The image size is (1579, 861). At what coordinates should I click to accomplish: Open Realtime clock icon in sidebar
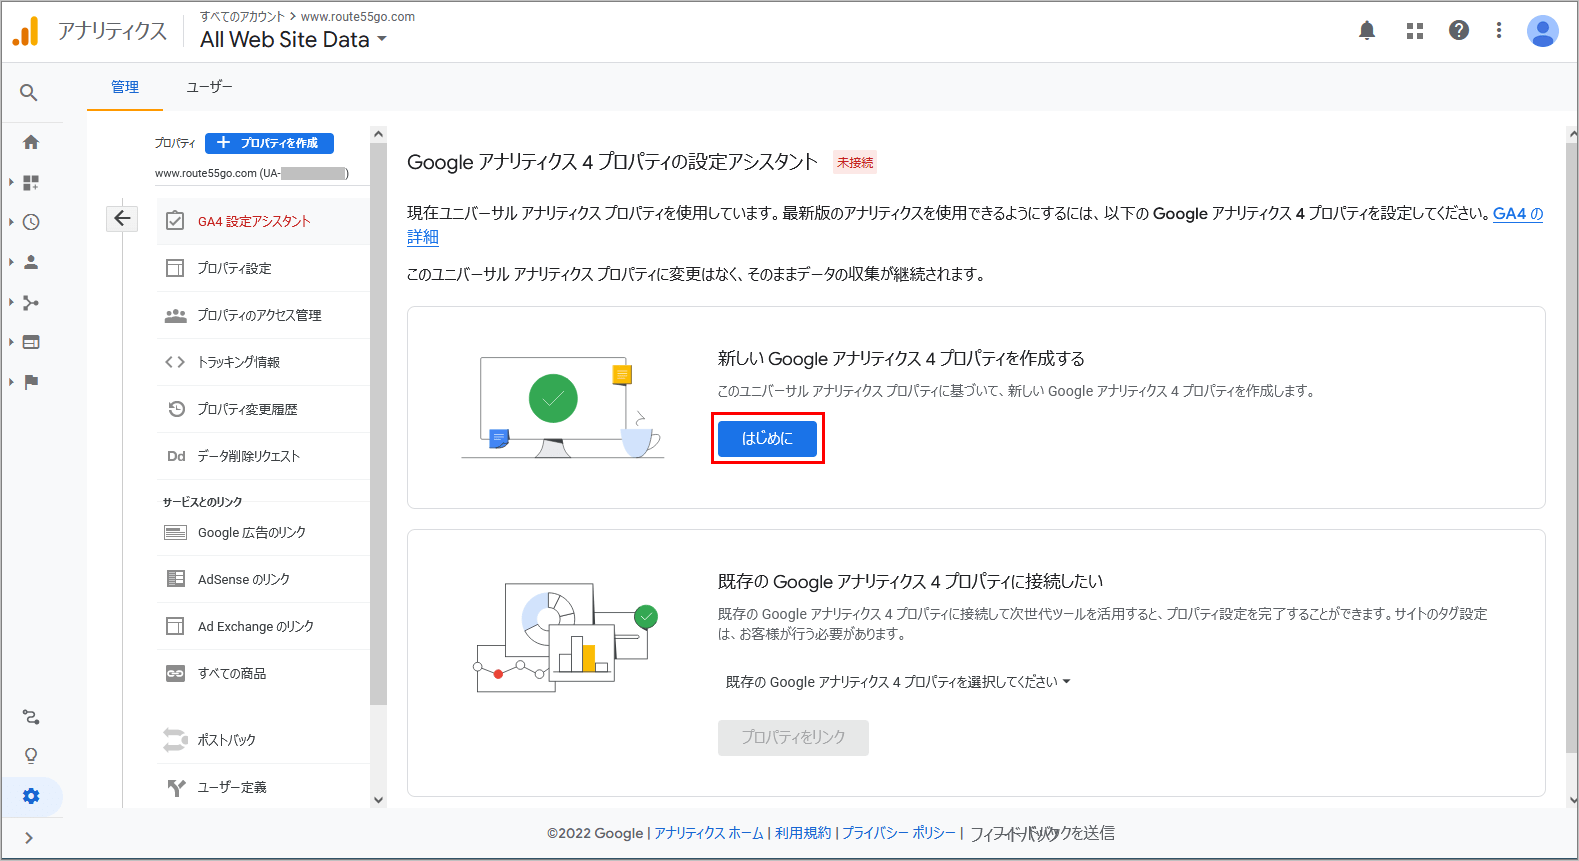tap(31, 222)
